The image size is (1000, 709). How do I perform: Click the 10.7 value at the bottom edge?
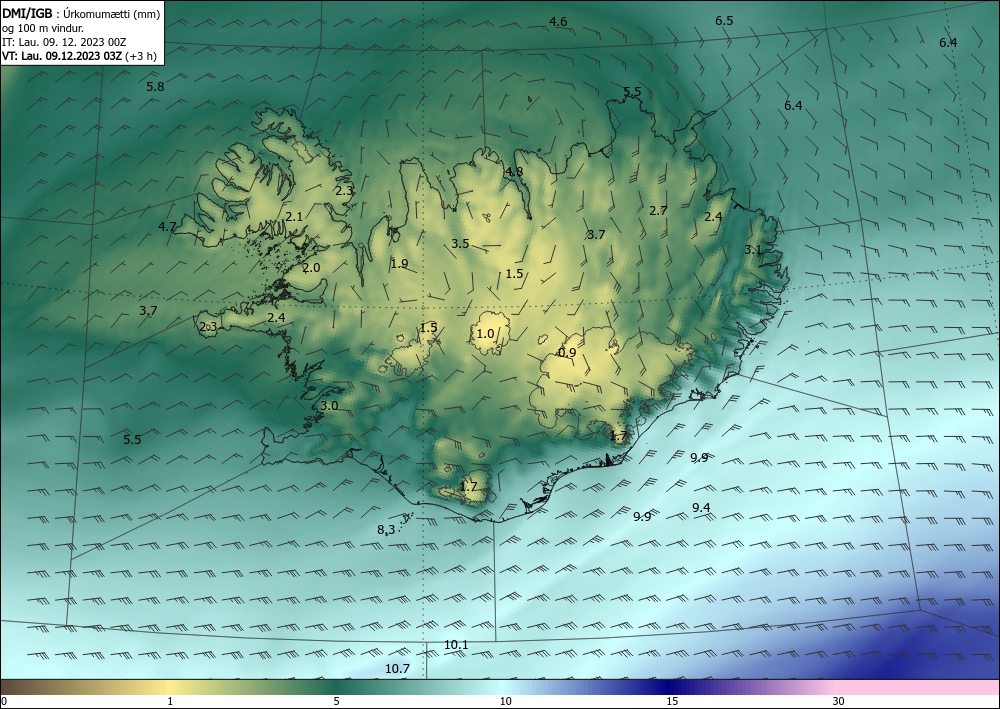pos(397,669)
